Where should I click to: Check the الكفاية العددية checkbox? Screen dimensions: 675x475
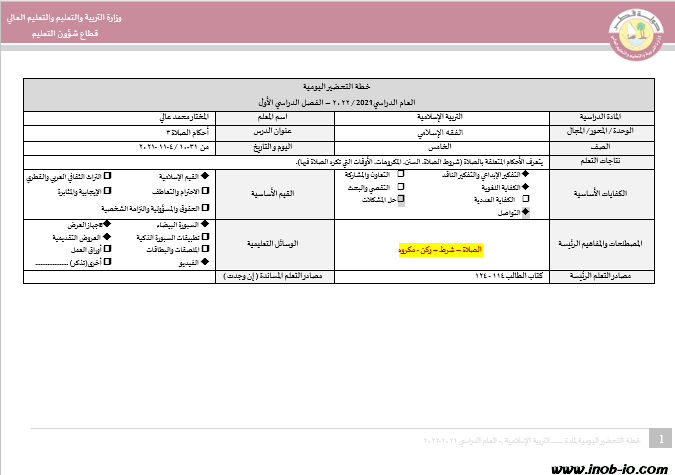[x=526, y=200]
